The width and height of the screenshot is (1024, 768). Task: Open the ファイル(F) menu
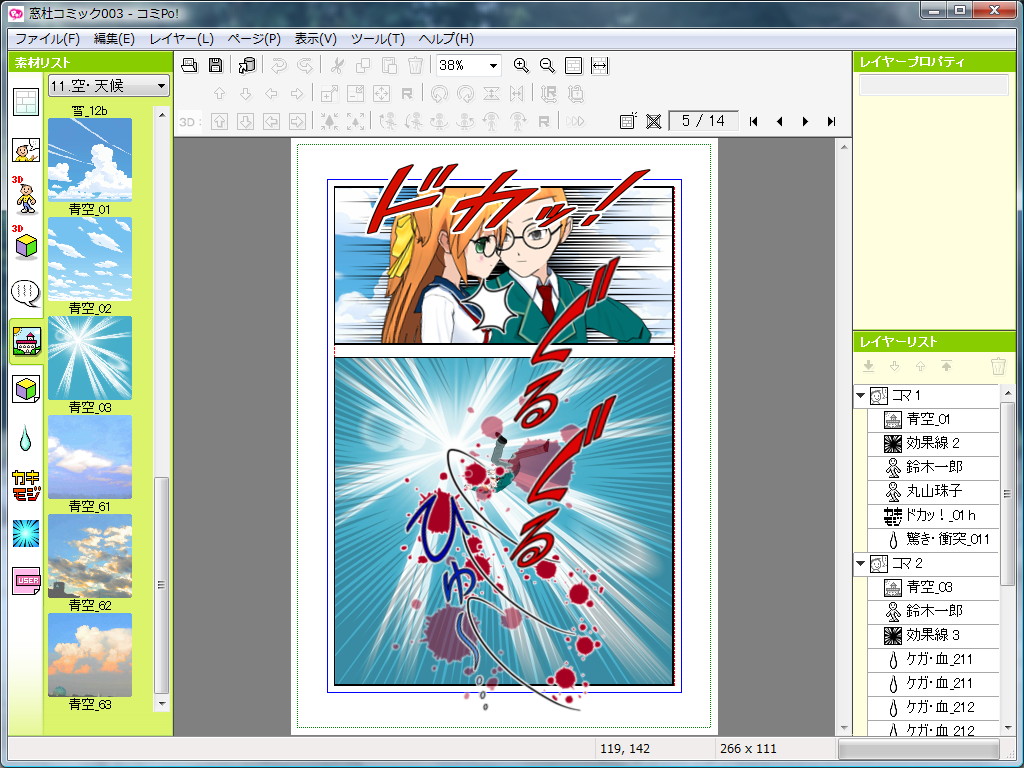point(47,39)
